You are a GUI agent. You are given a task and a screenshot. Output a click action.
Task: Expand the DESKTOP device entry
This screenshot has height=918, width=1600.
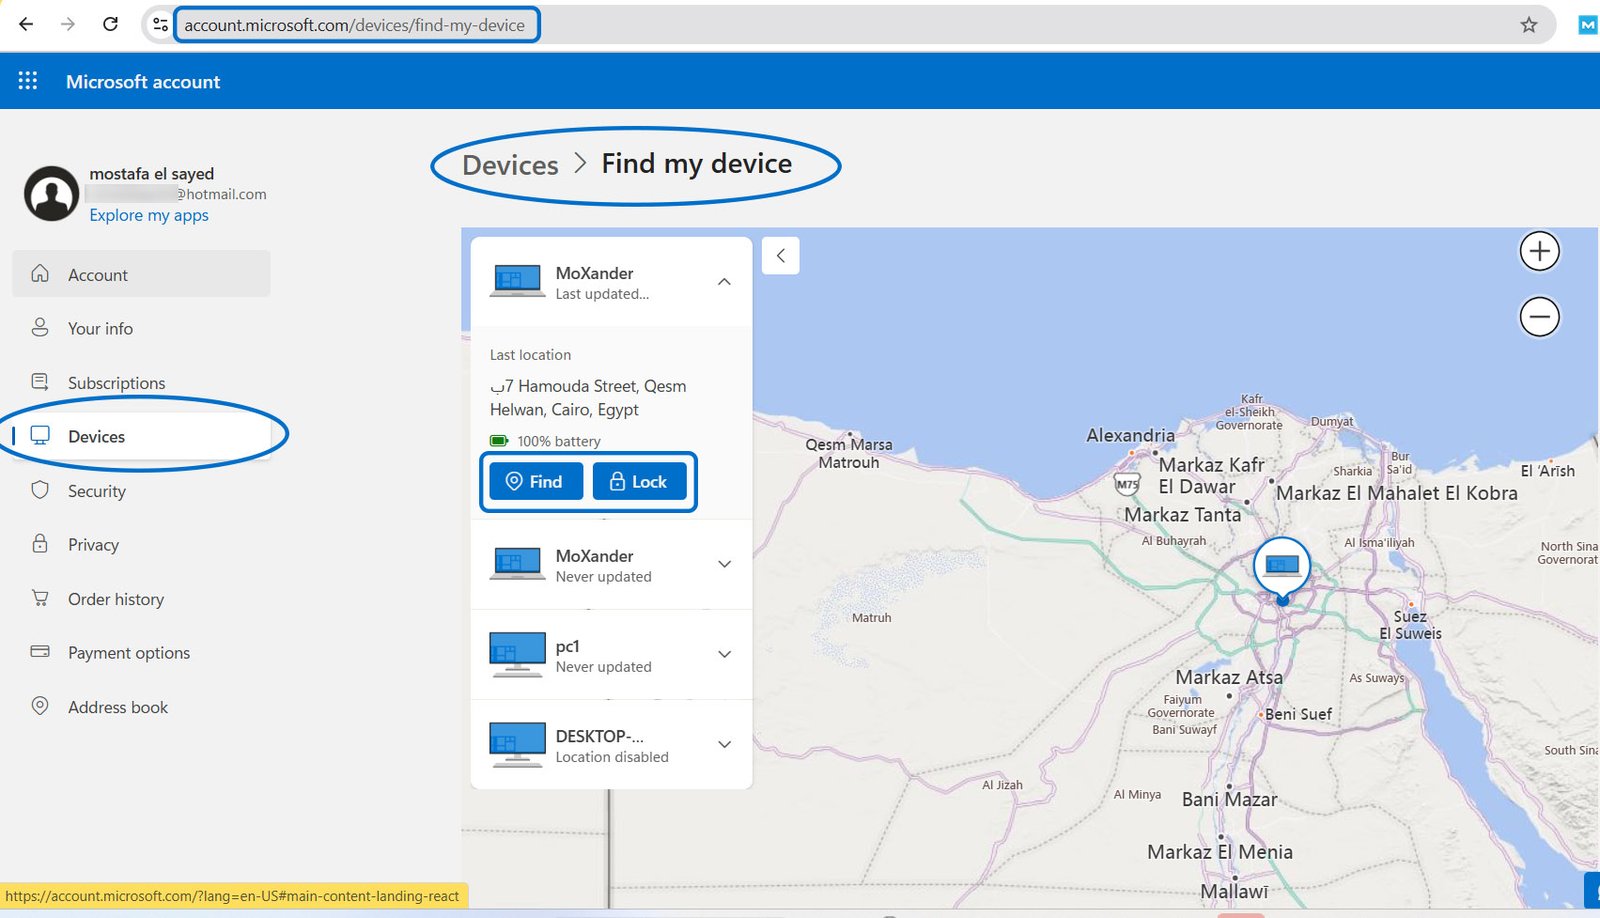click(724, 744)
